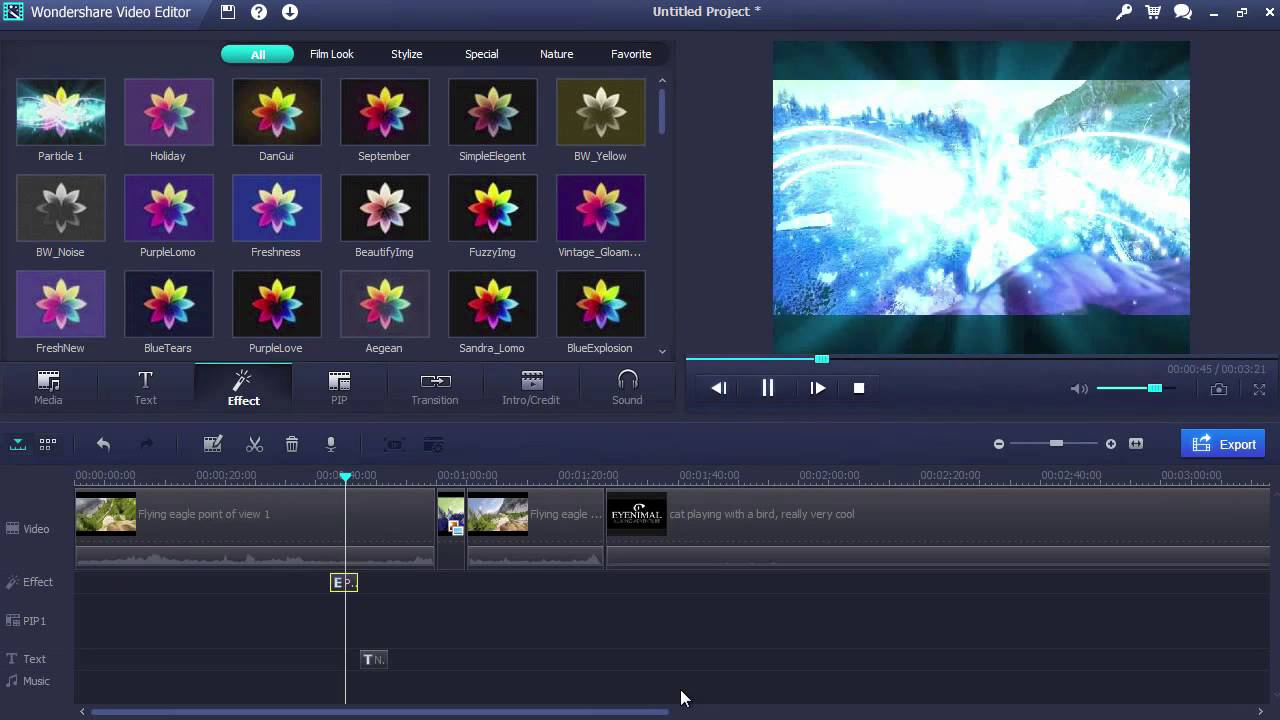The image size is (1280, 720).
Task: Switch to the Nature effects category
Action: tap(556, 54)
